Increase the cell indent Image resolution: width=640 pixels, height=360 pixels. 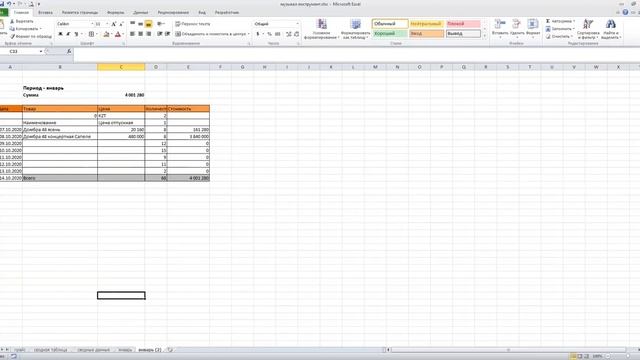pyautogui.click(x=167, y=34)
